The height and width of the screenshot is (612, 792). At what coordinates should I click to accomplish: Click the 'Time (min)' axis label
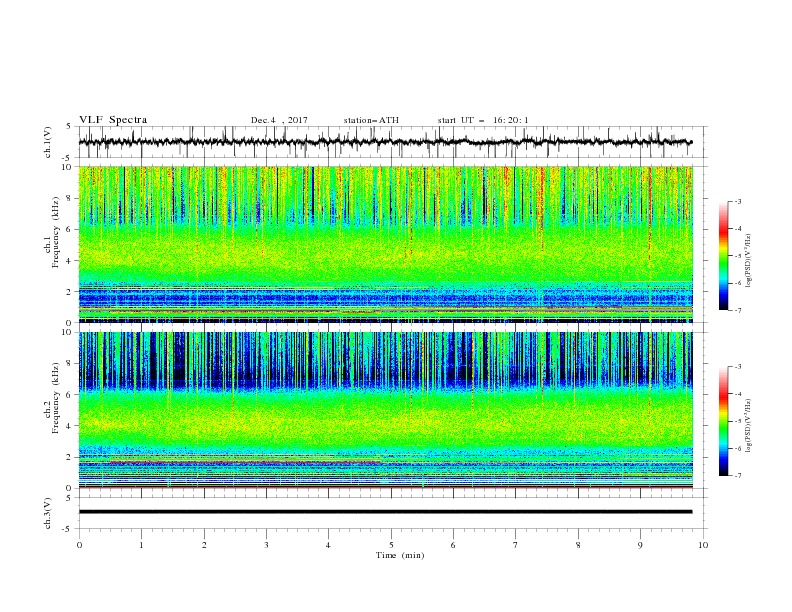click(400, 555)
